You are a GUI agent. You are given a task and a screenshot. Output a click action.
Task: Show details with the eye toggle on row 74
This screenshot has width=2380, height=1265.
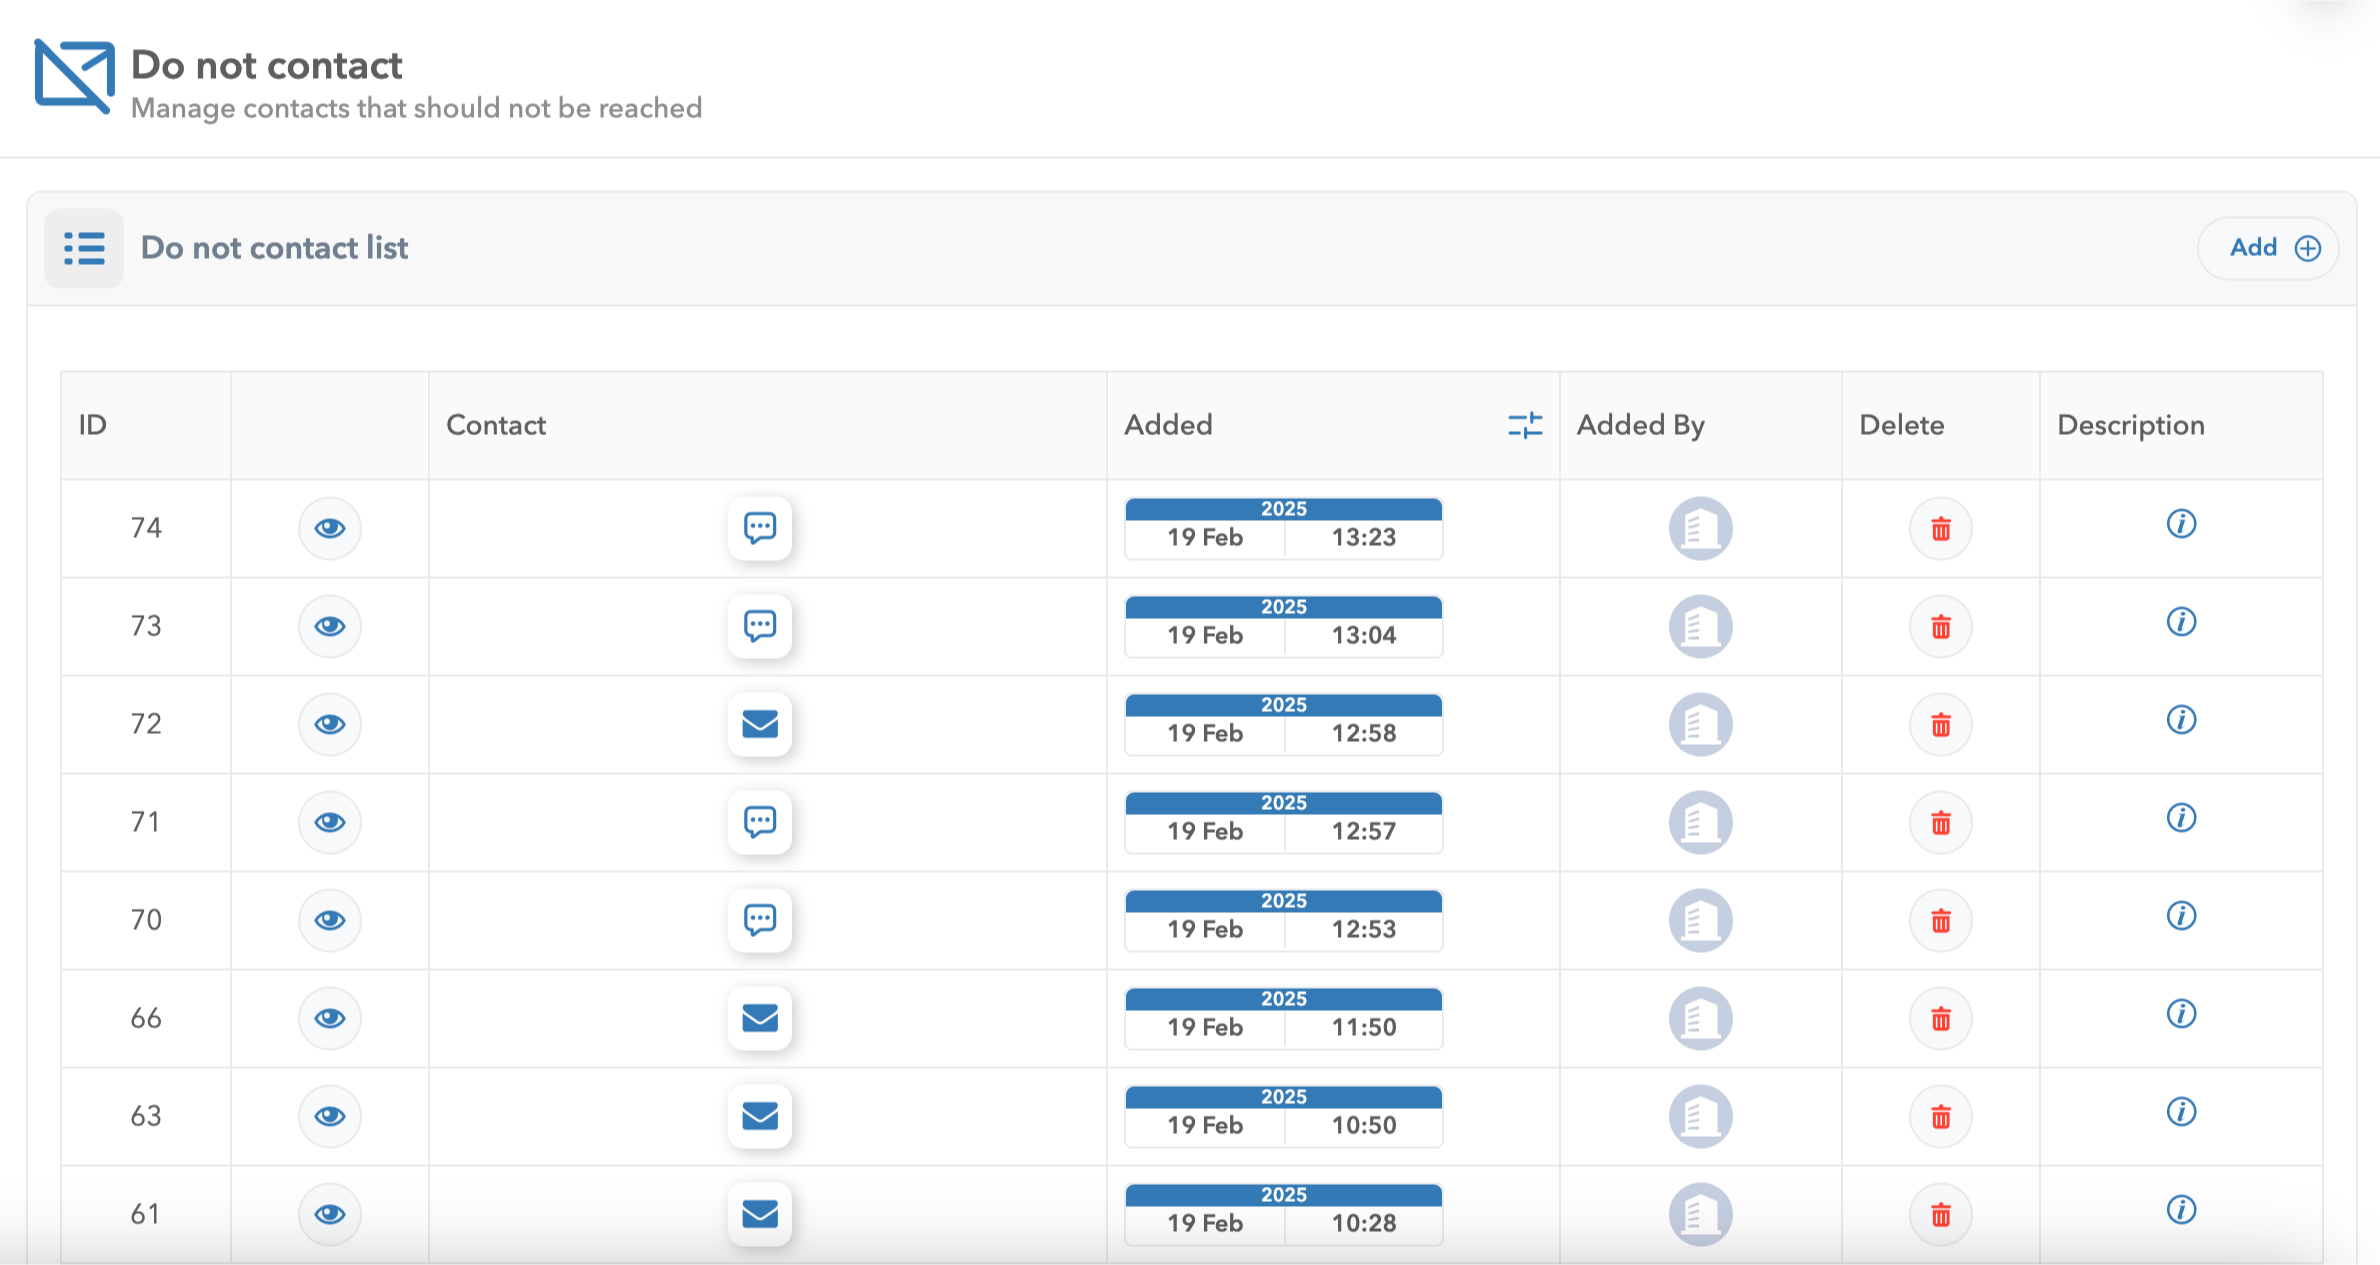(330, 528)
